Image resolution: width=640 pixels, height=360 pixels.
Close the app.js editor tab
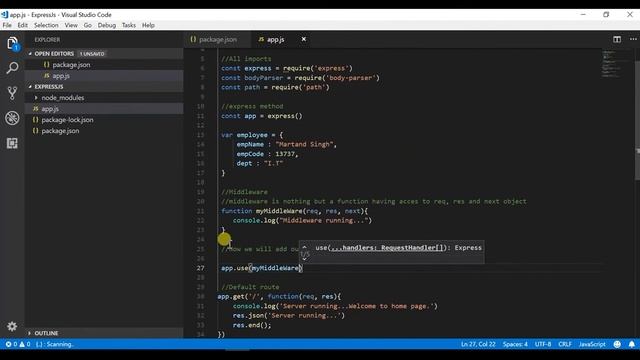[304, 39]
